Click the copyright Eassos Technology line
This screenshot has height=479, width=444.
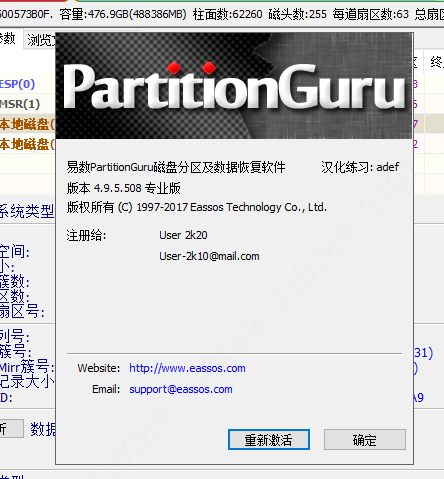coord(197,207)
